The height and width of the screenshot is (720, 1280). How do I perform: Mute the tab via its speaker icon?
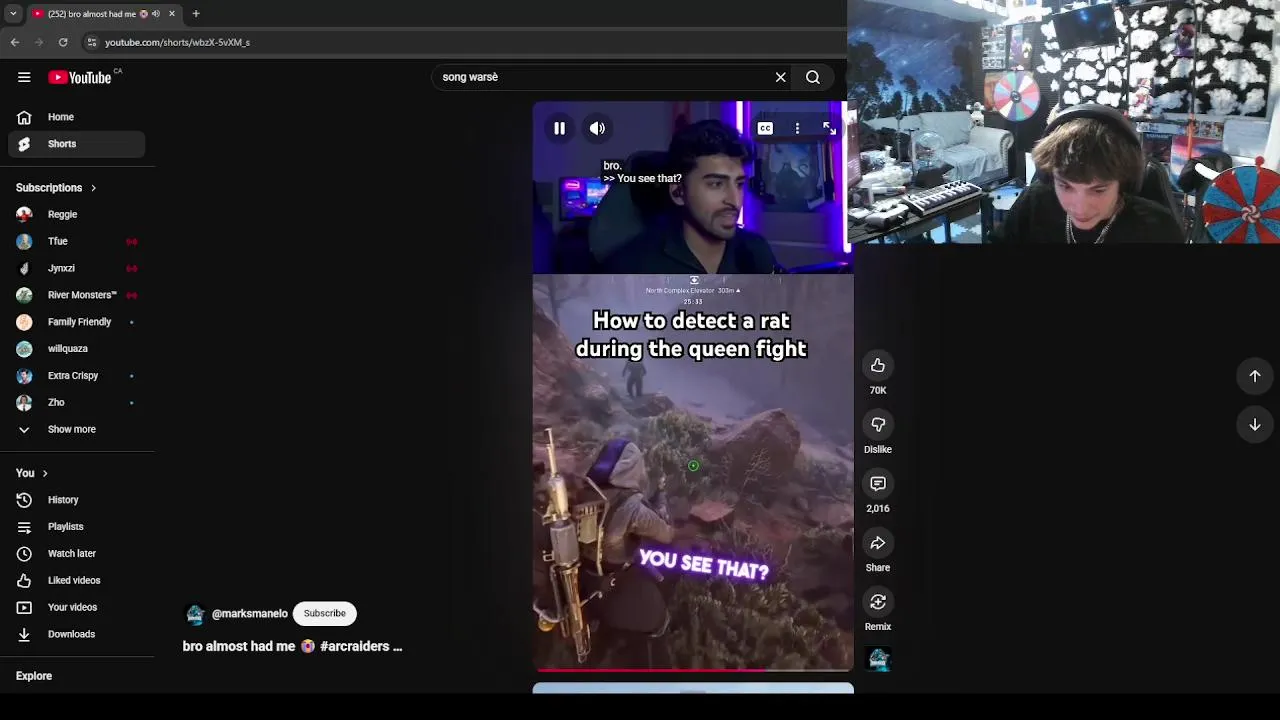pos(155,14)
